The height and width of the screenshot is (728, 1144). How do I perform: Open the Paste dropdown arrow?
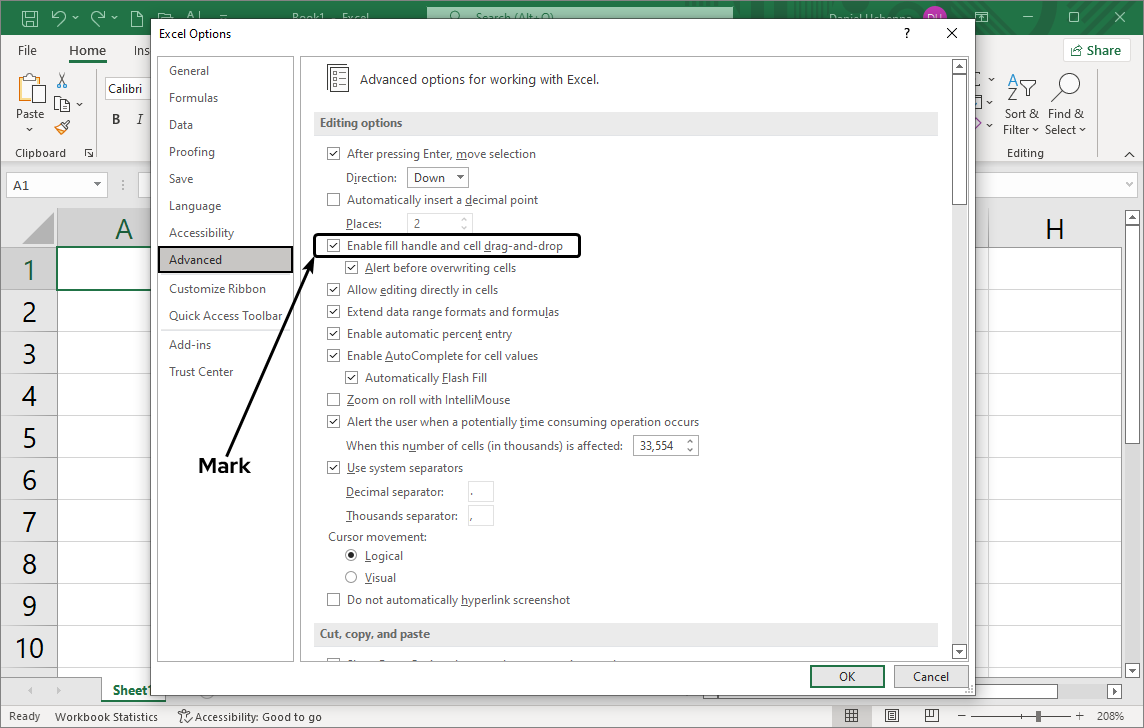(30, 130)
